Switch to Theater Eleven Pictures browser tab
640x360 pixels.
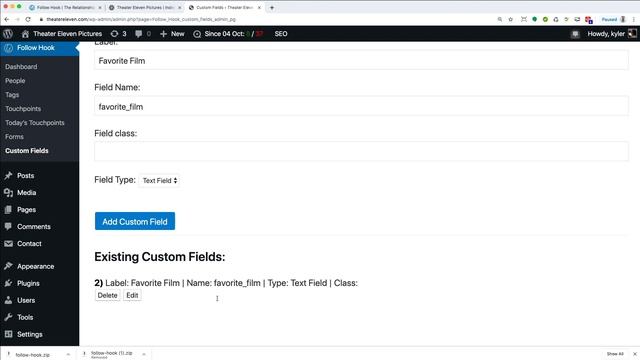145,7
